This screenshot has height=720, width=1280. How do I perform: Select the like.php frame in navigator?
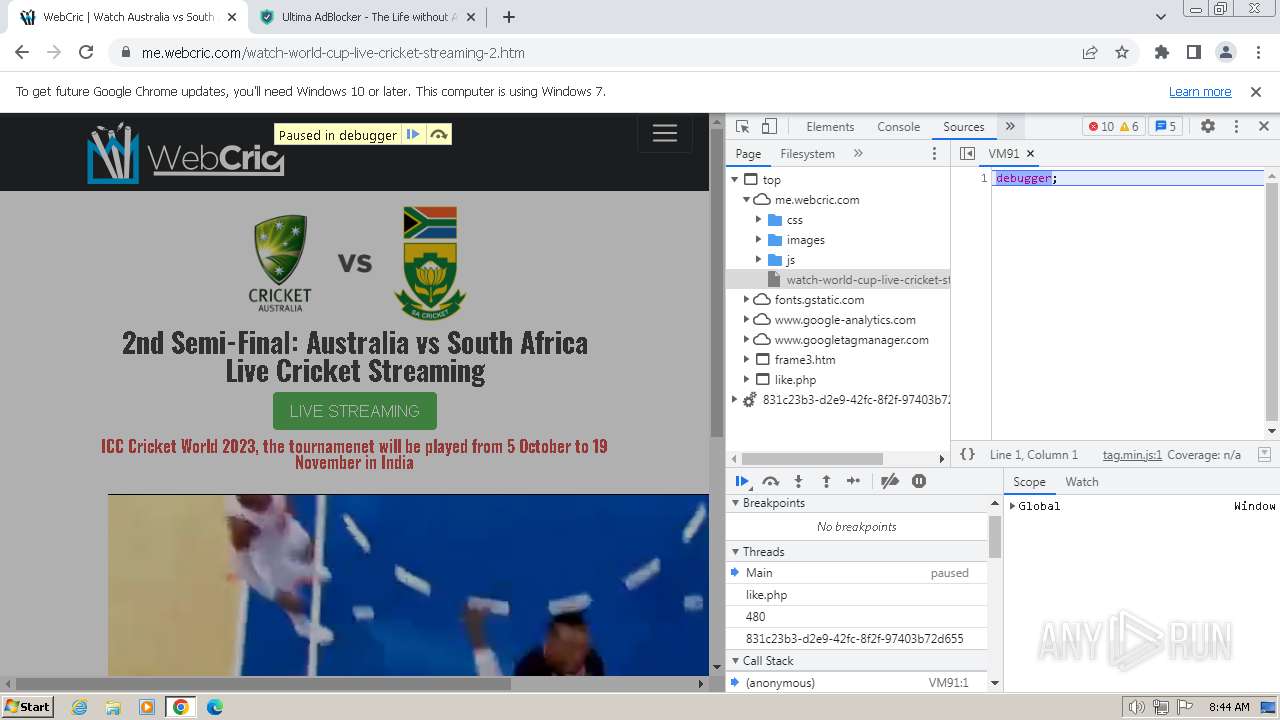(x=838, y=380)
